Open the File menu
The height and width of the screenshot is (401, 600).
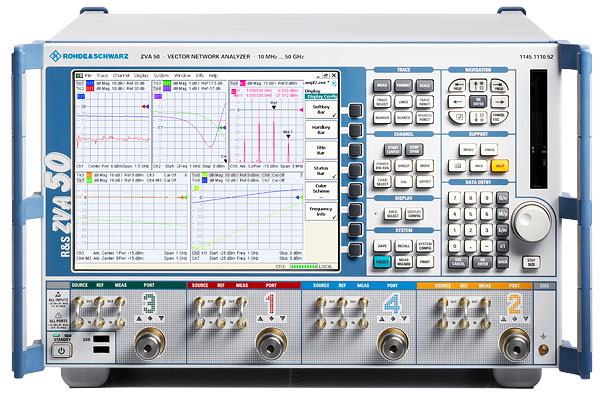88,75
